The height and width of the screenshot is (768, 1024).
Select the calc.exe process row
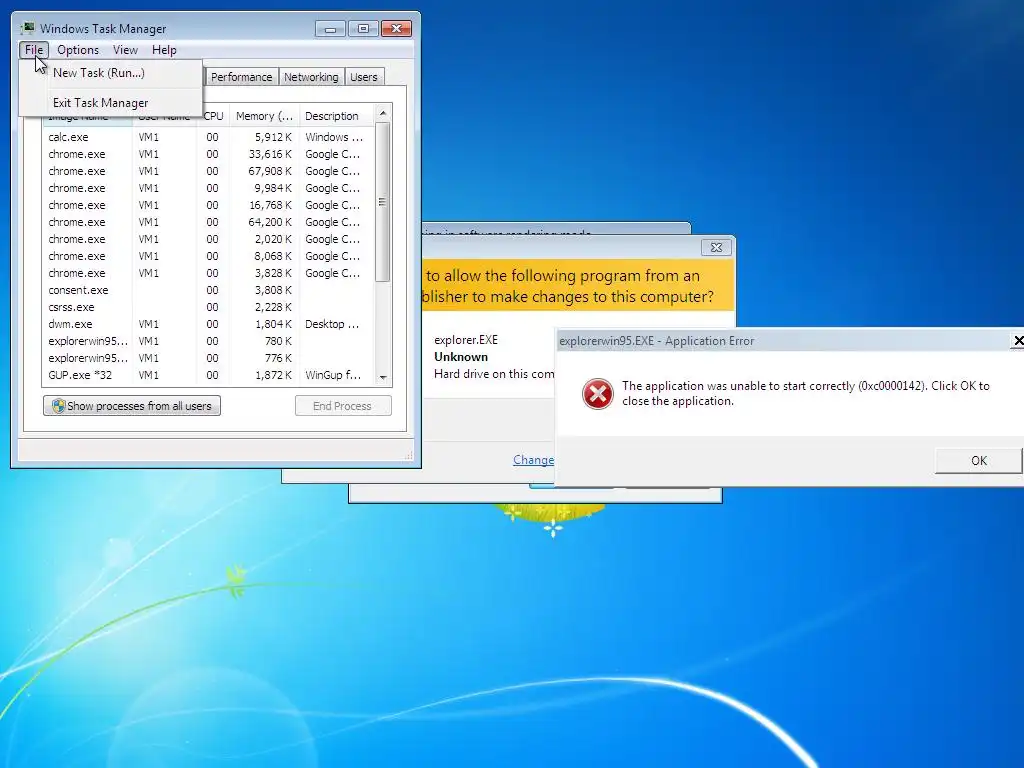pyautogui.click(x=209, y=137)
